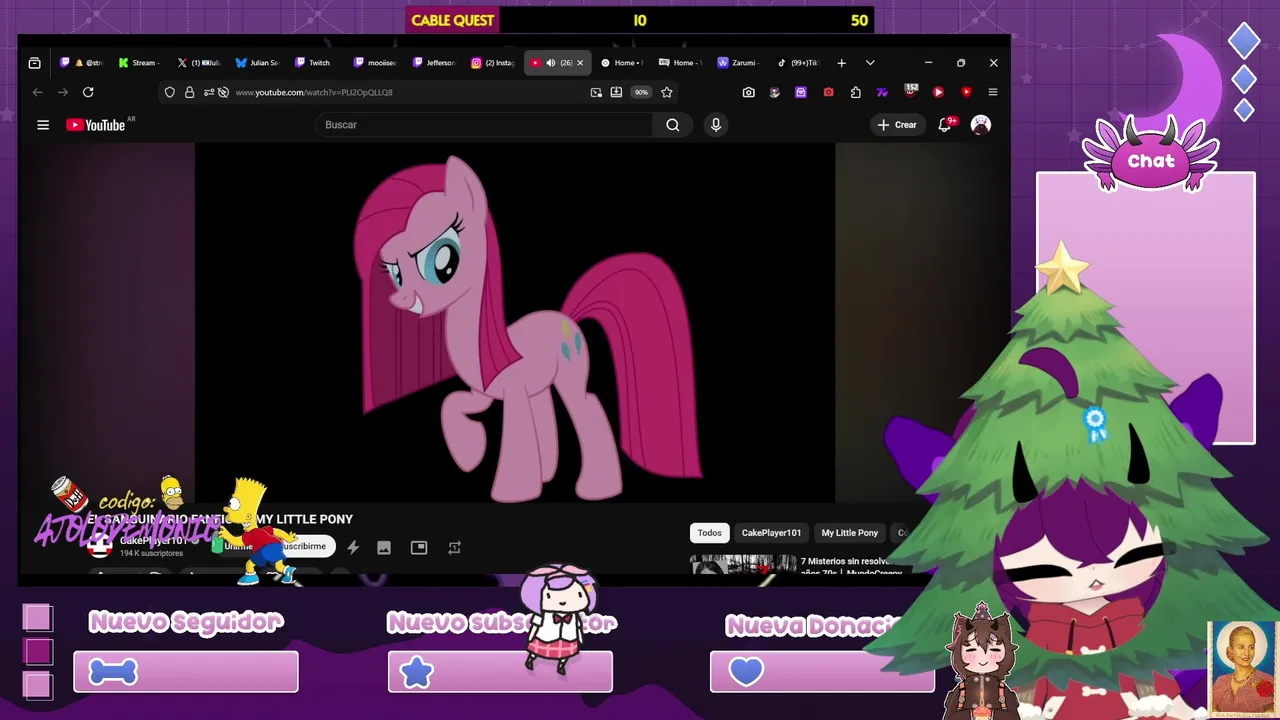The height and width of the screenshot is (720, 1280).
Task: Open the 7 Misterios sin resolver thumbnail
Action: pos(743,564)
